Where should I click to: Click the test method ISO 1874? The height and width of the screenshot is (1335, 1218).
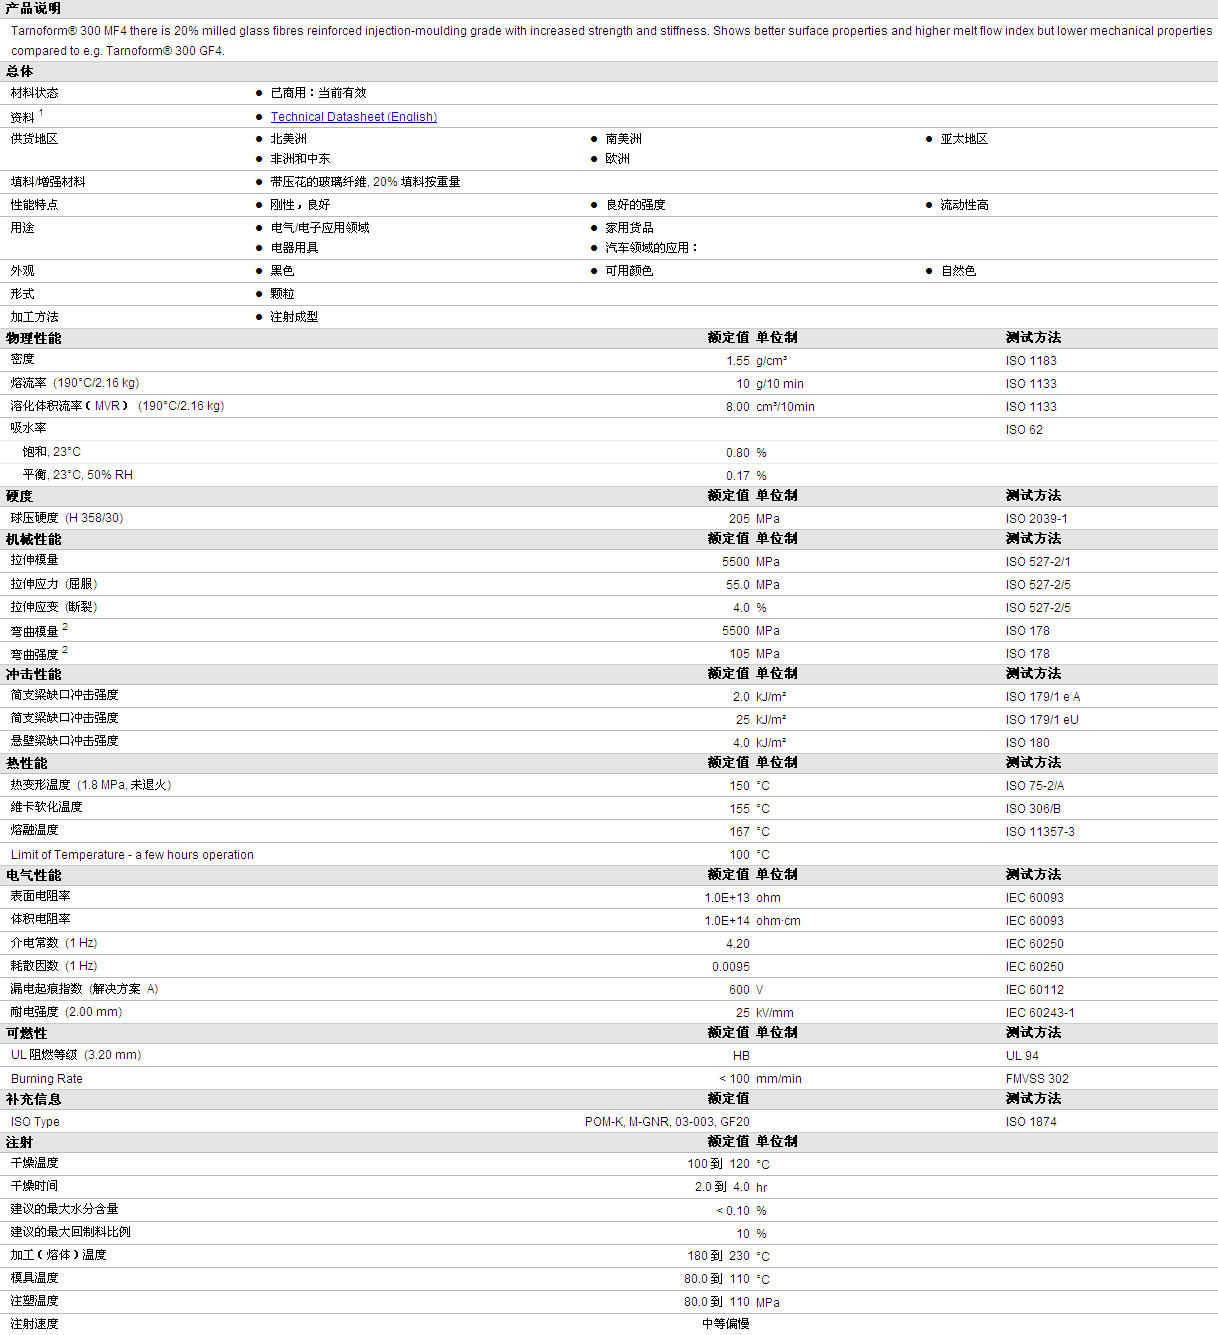[x=1031, y=1122]
